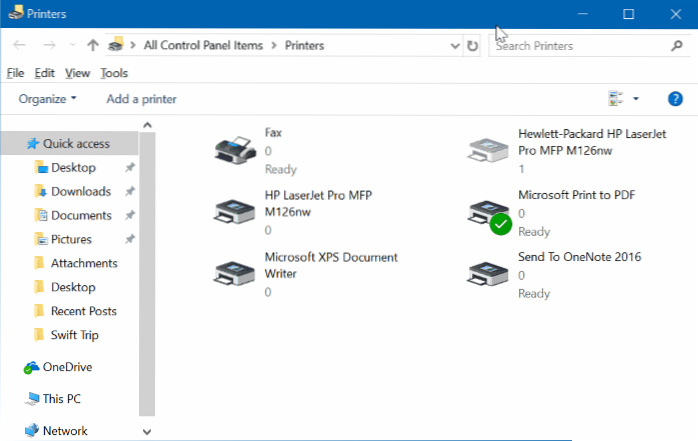Click the Refresh icon in address bar
The width and height of the screenshot is (698, 441).
473,45
